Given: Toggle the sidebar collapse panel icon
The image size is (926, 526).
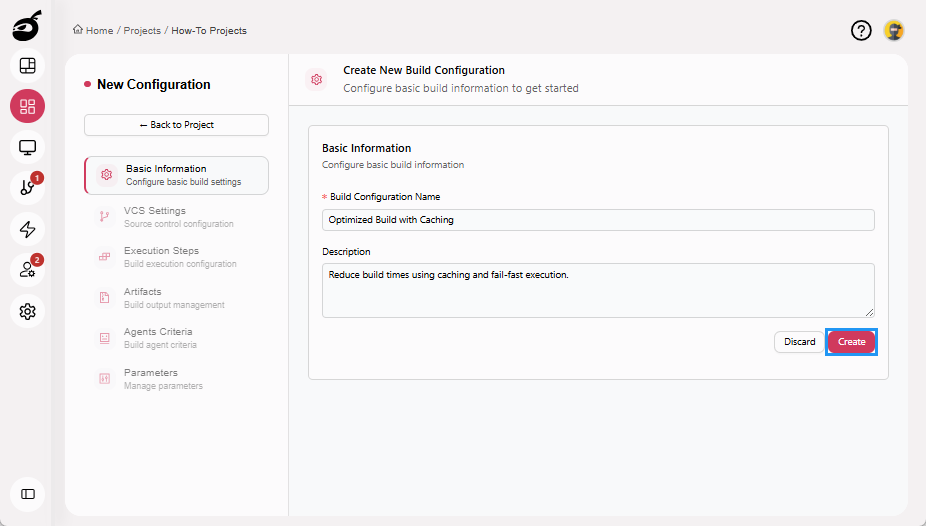Looking at the screenshot, I should [x=27, y=494].
